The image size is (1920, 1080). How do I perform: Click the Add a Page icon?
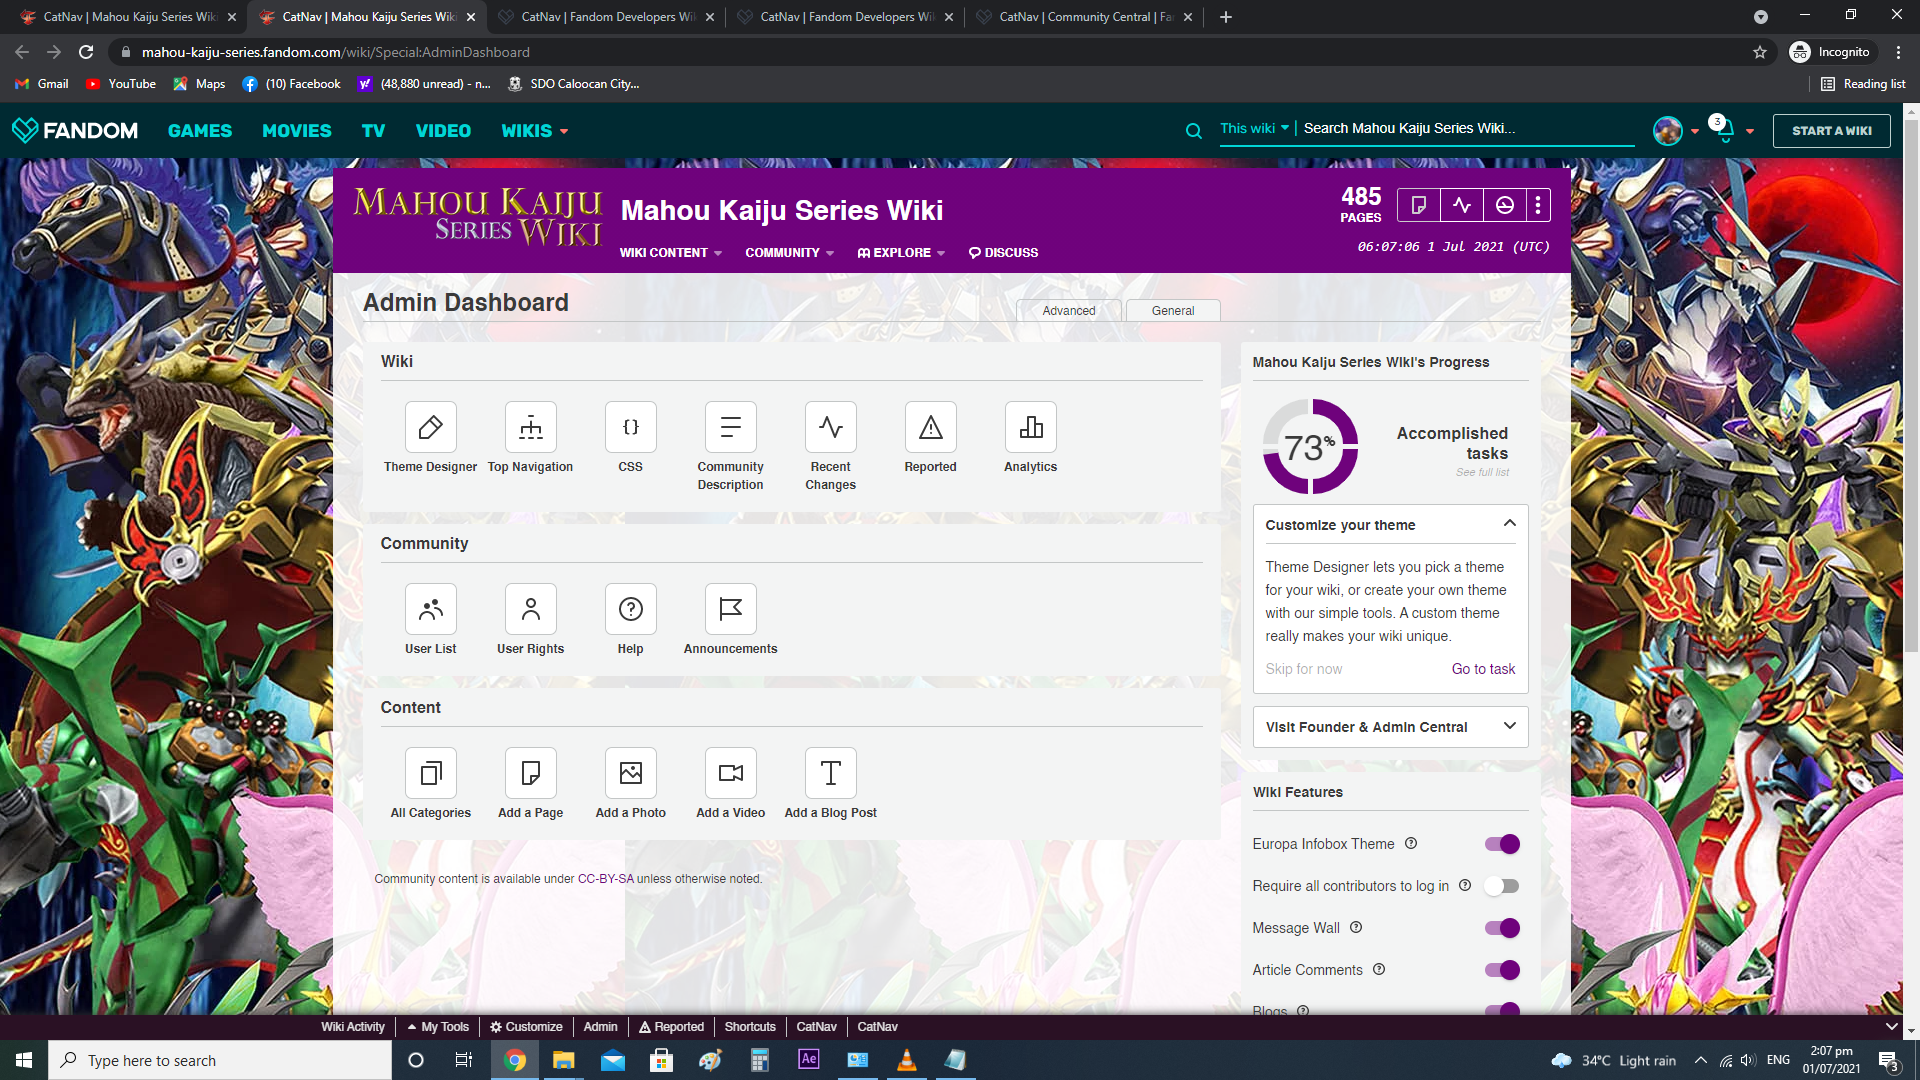tap(530, 773)
